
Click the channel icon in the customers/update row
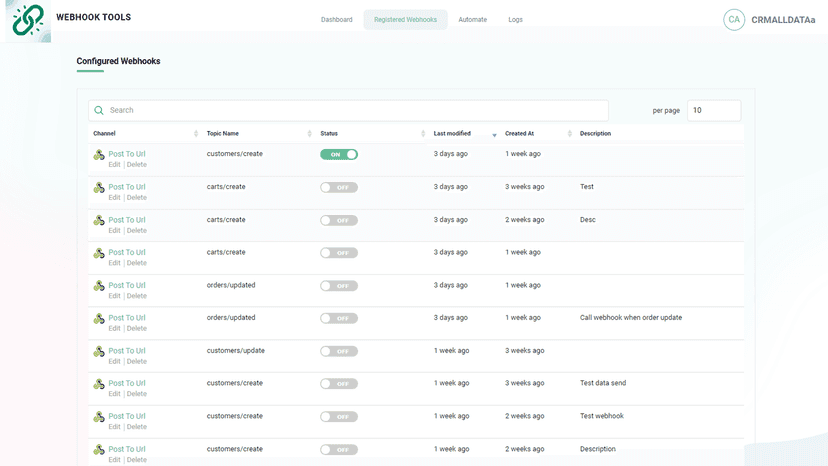tap(99, 351)
